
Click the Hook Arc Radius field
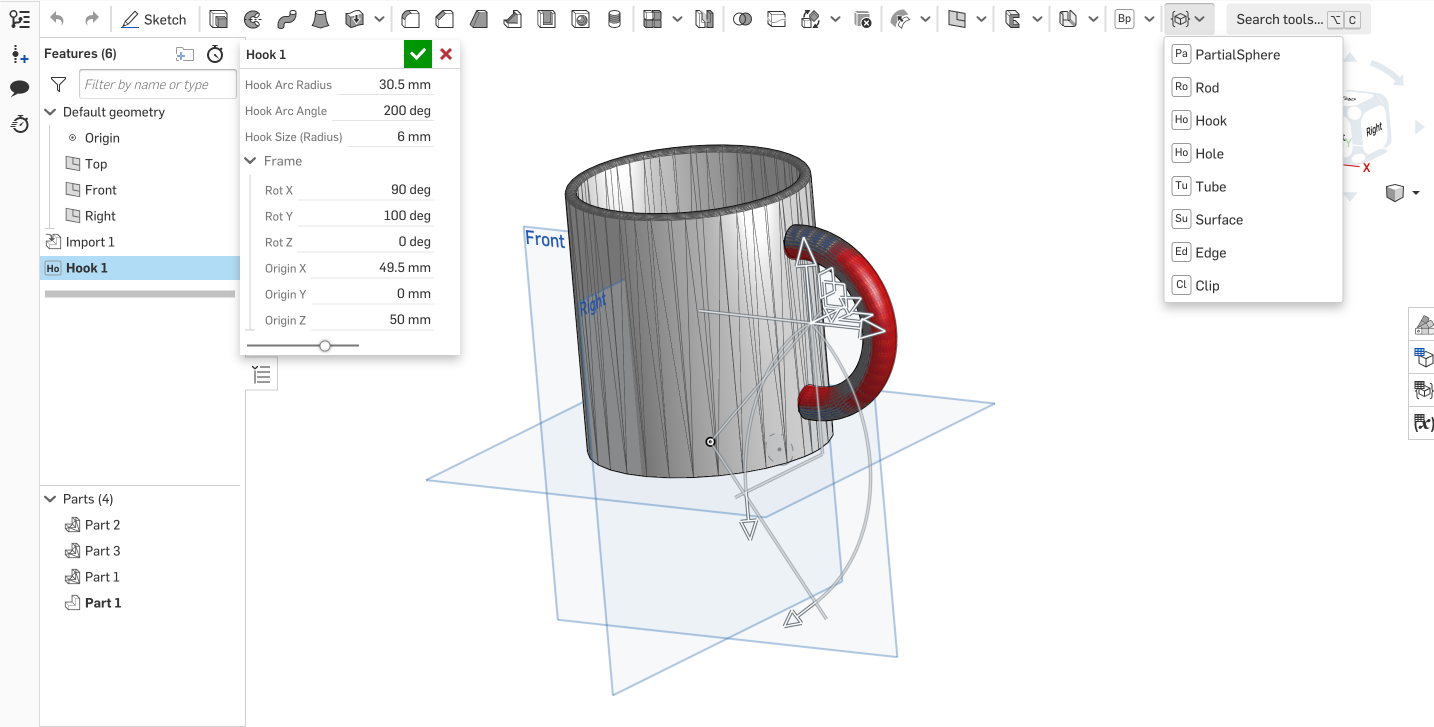[390, 85]
